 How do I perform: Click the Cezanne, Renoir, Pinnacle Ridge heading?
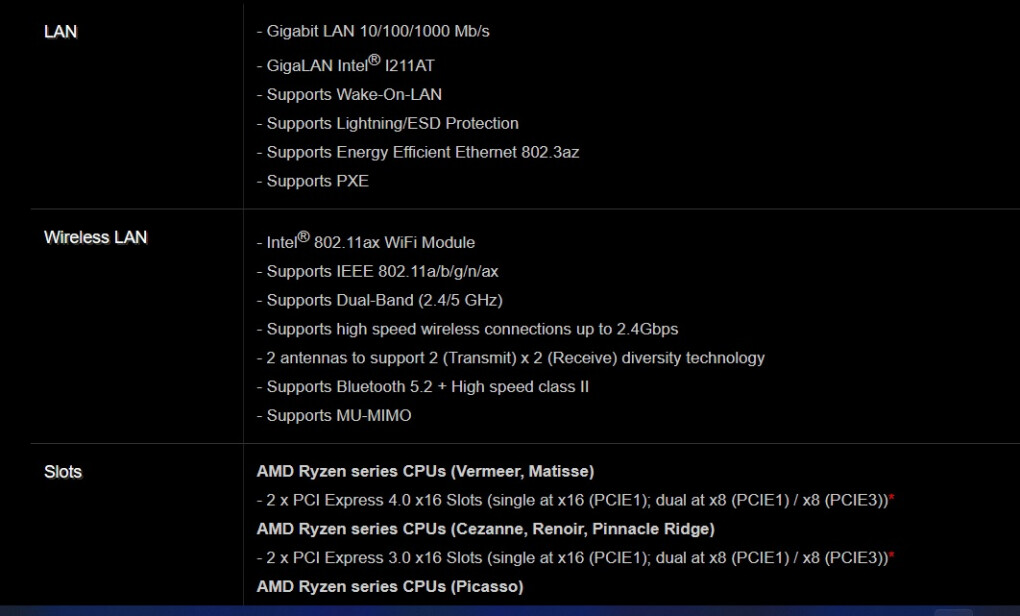click(x=485, y=529)
